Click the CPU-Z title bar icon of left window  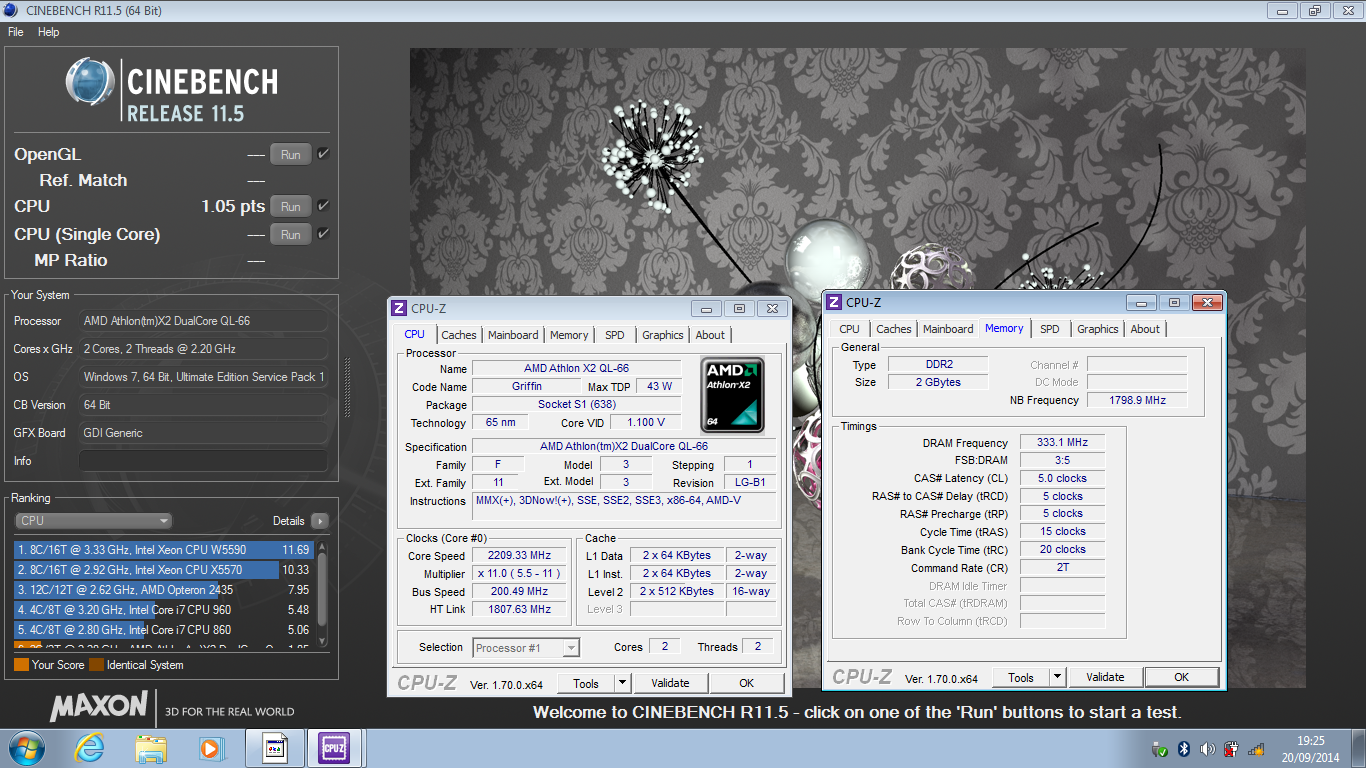click(x=399, y=309)
